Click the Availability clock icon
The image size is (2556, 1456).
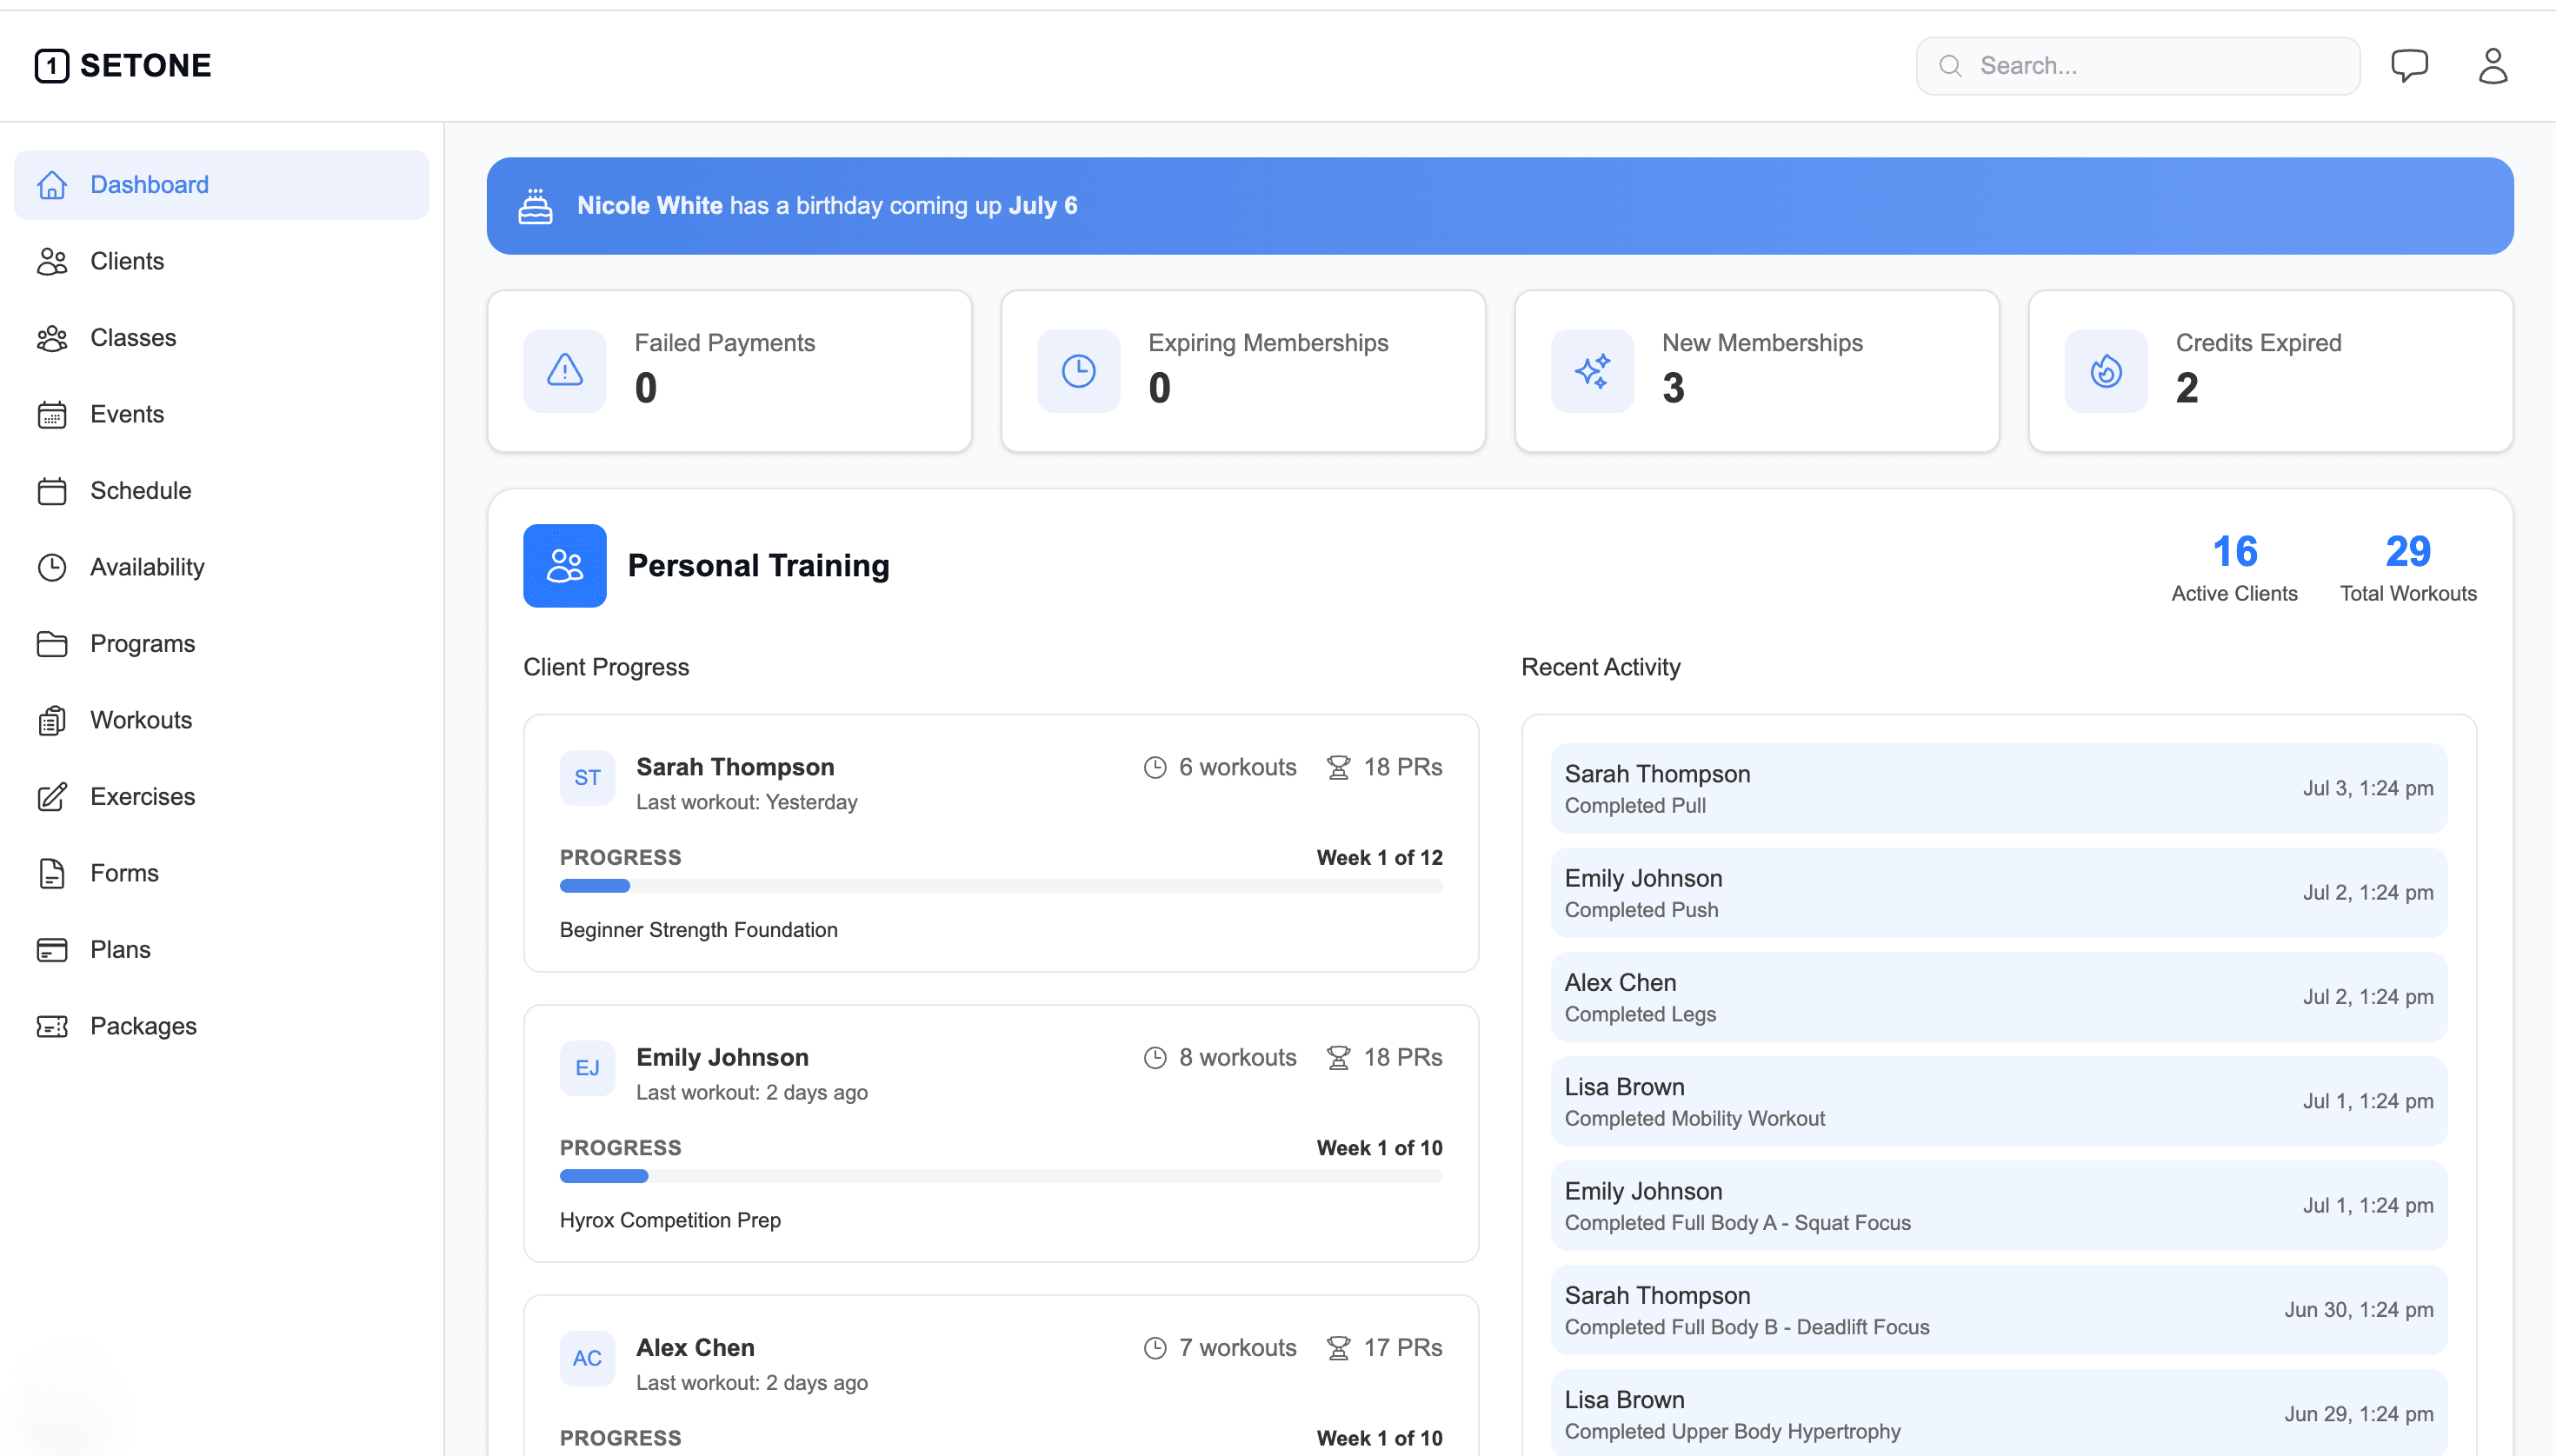52,567
